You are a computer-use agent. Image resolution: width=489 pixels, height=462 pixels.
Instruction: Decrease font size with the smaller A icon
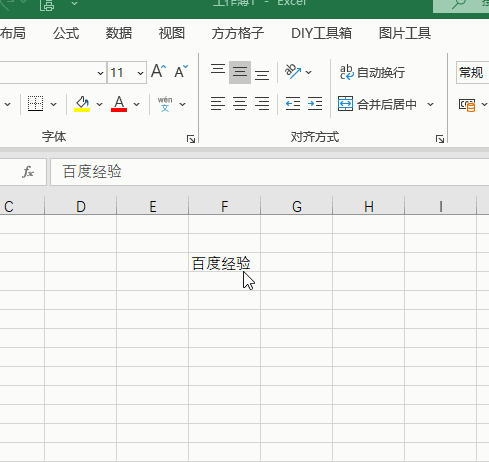click(181, 72)
